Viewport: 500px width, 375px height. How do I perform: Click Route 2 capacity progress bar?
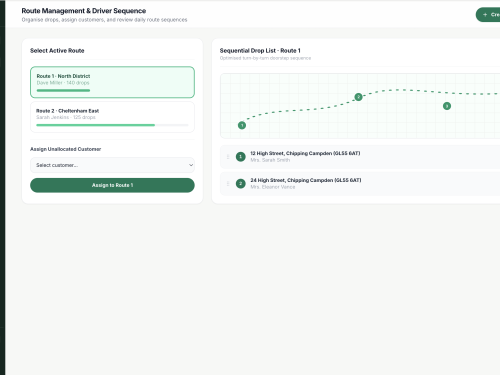coord(112,125)
